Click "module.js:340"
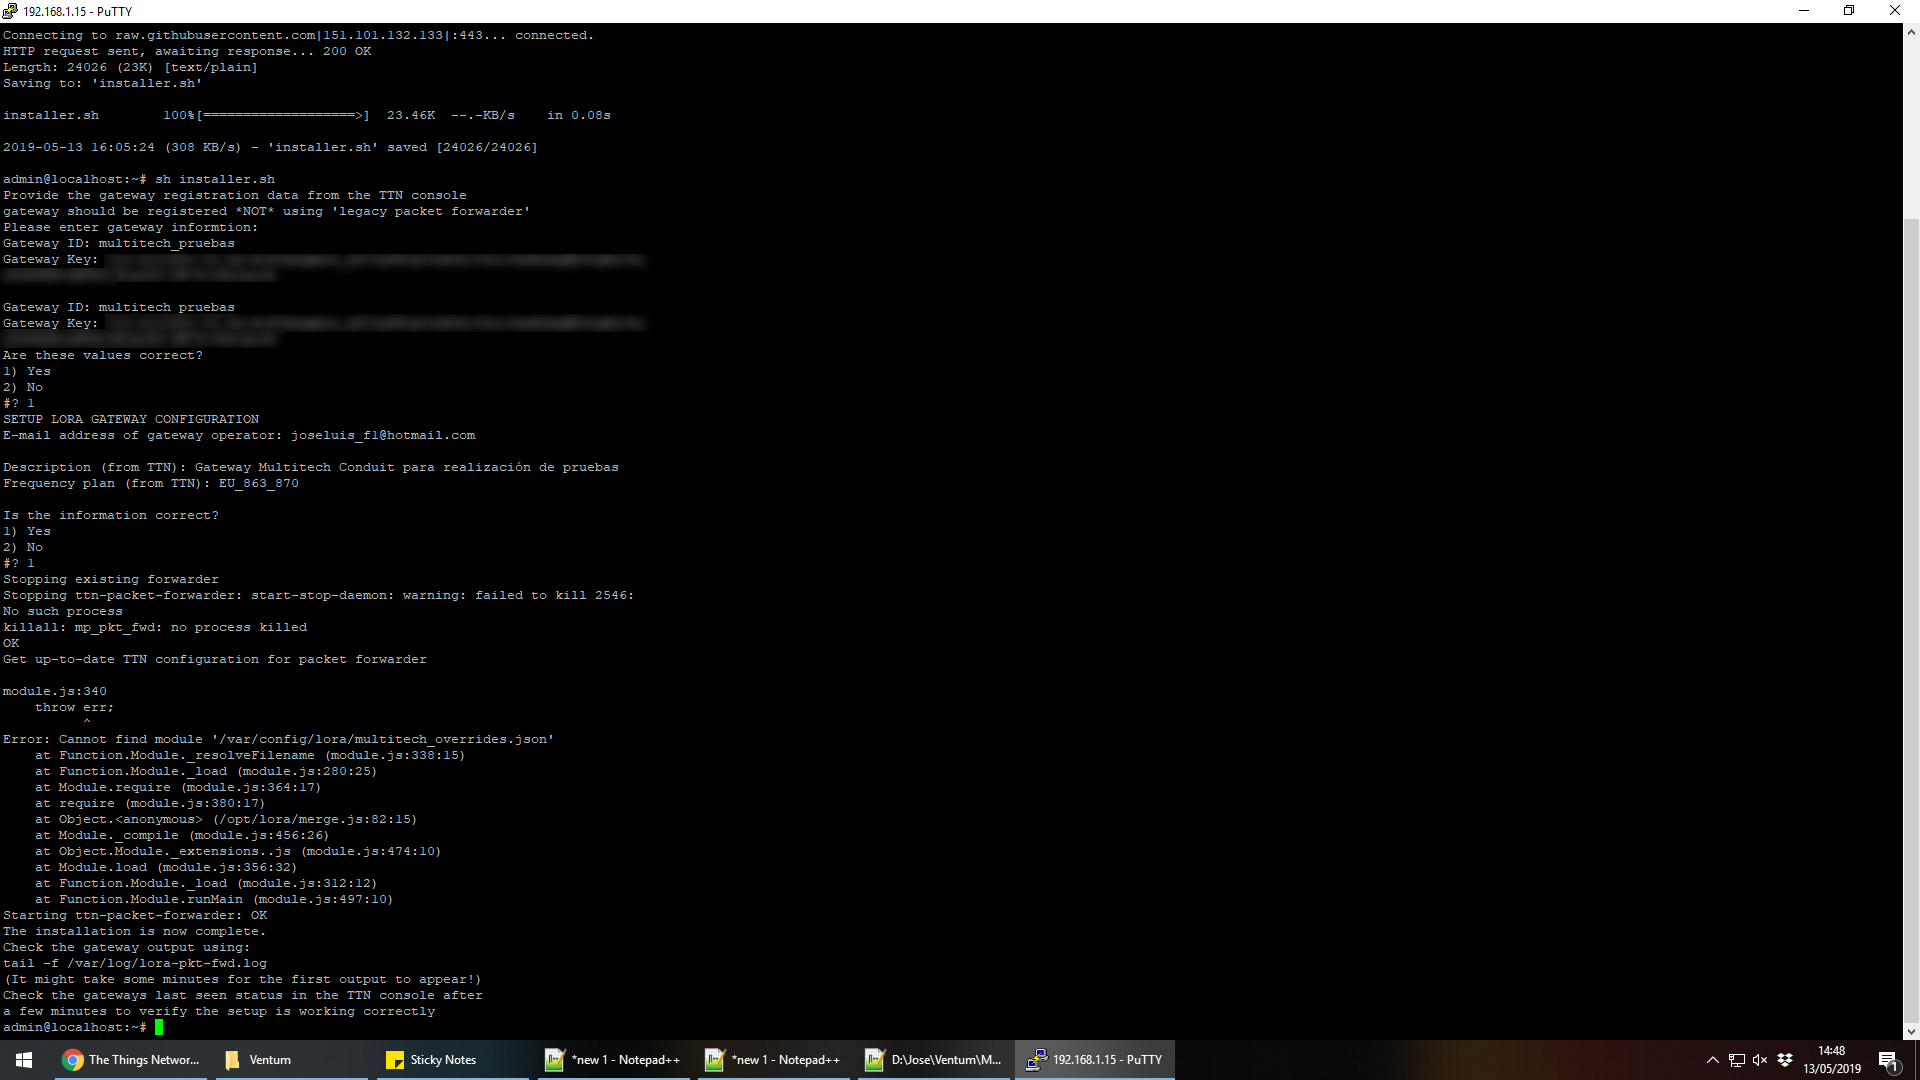Viewport: 1920px width, 1080px height. coord(55,691)
